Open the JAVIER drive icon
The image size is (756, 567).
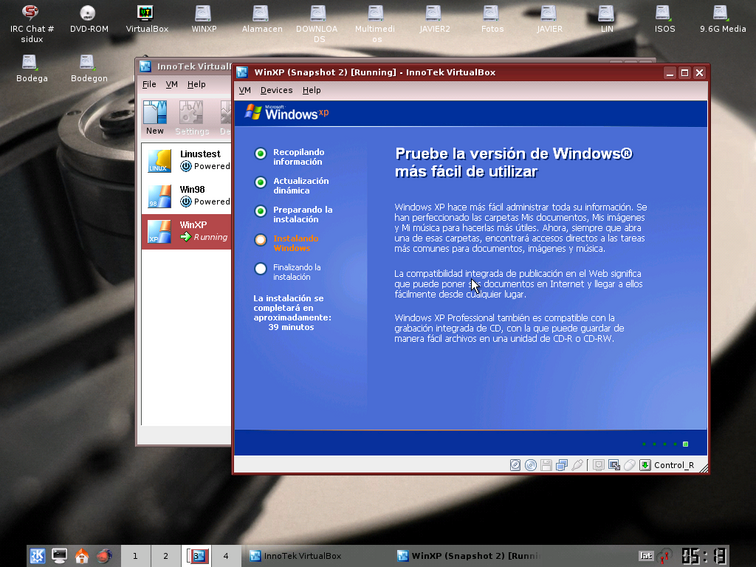coord(549,18)
